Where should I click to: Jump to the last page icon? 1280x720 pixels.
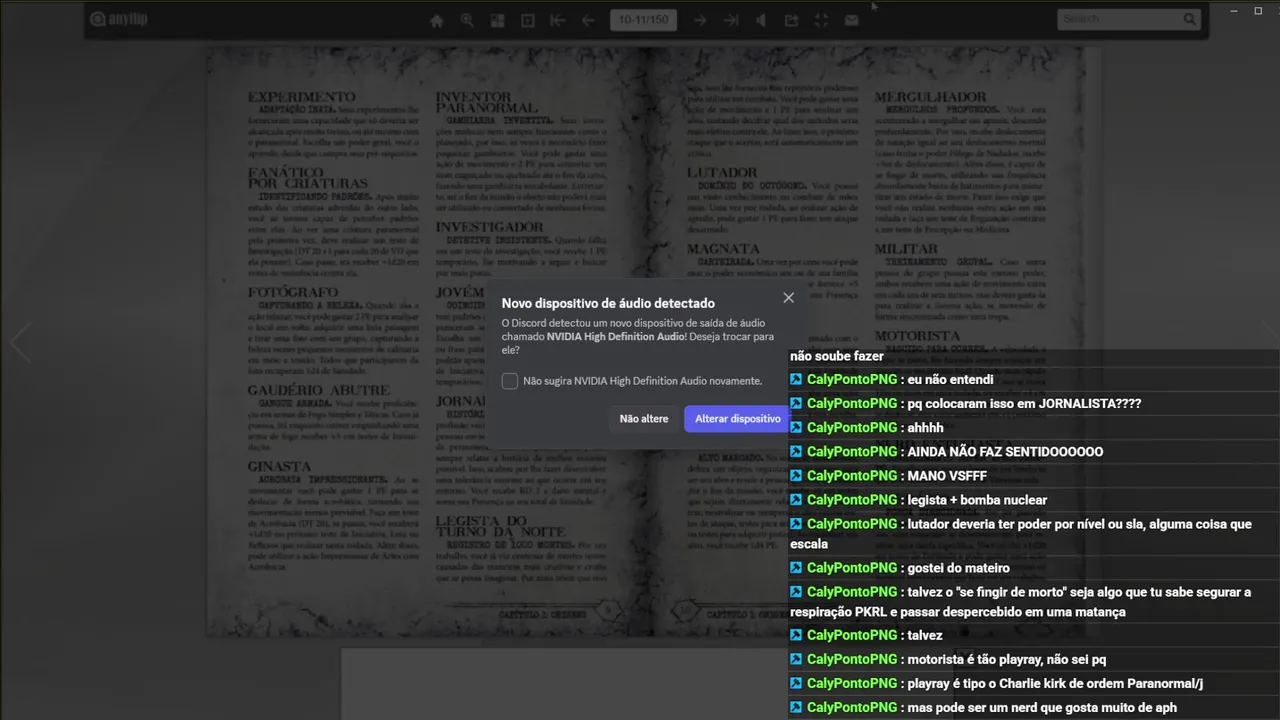pos(731,20)
